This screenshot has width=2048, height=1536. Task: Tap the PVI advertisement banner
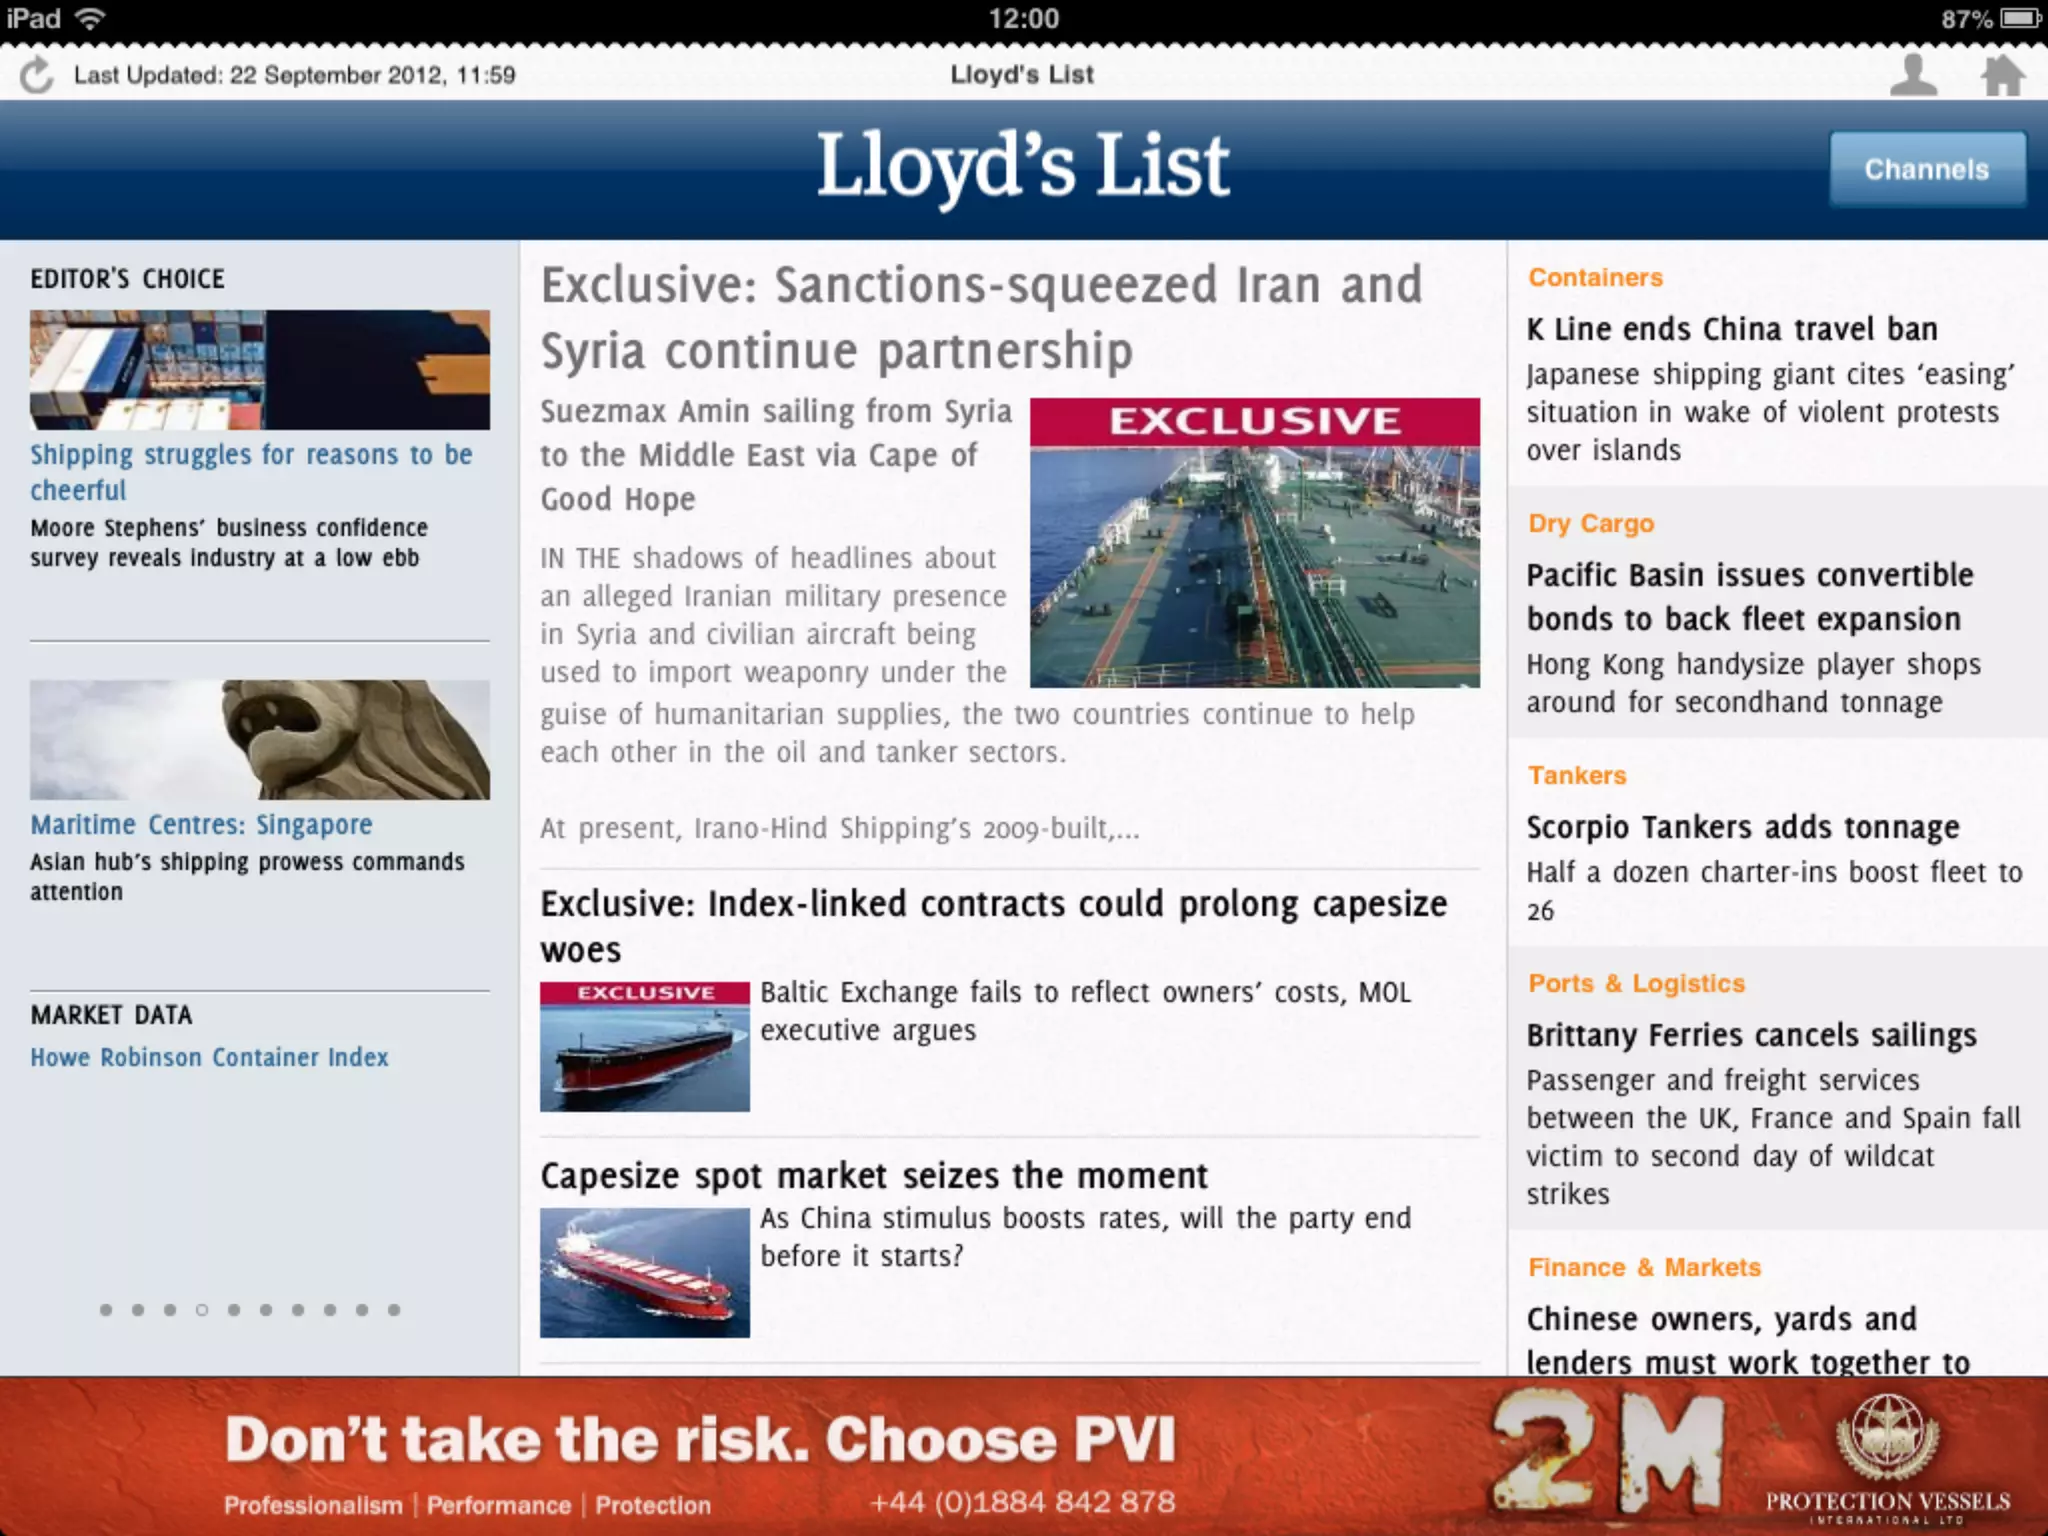(x=1024, y=1456)
